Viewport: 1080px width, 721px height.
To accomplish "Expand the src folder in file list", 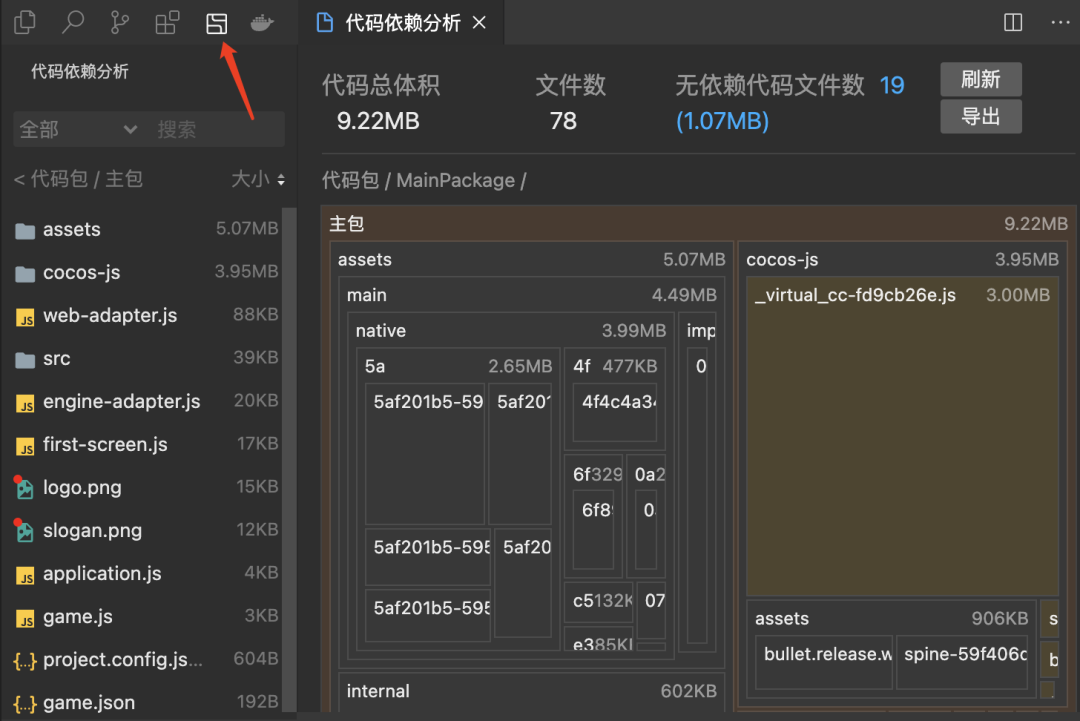I will tap(147, 359).
